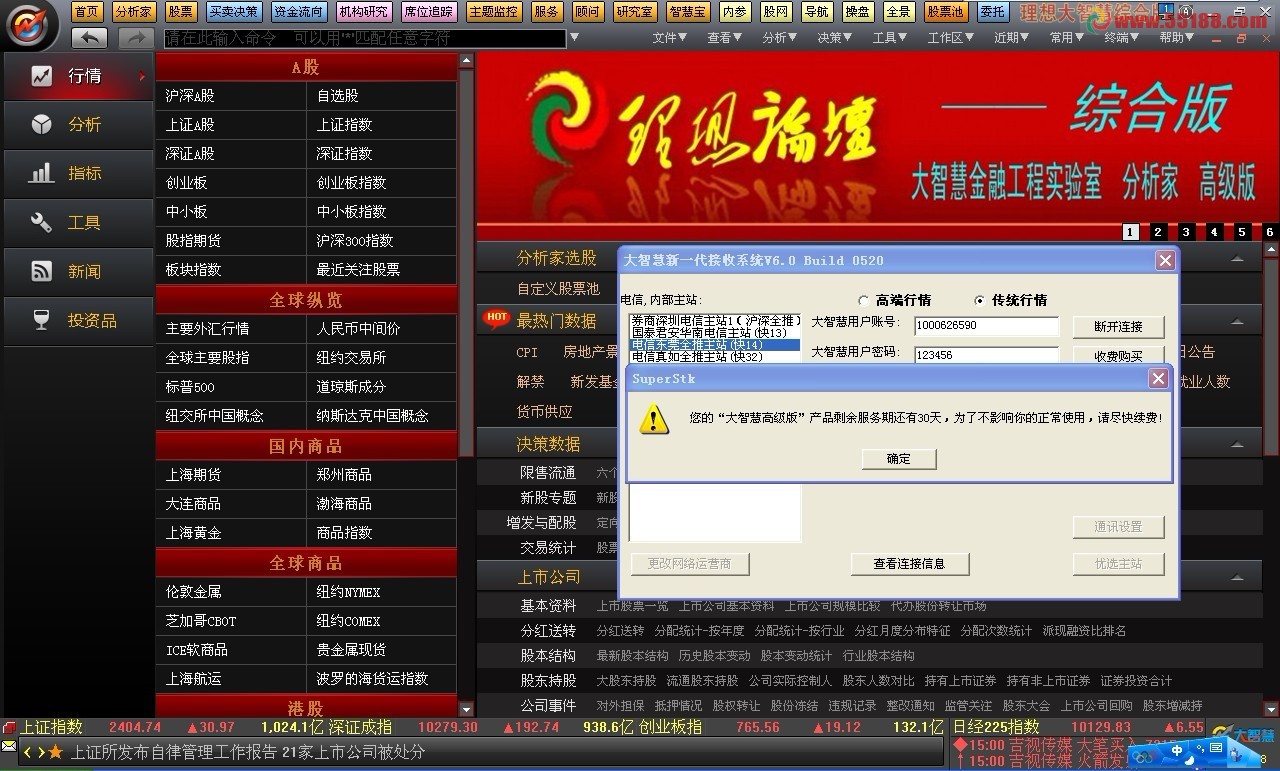
Task: Open the 伦敦金属 link
Action: point(193,592)
